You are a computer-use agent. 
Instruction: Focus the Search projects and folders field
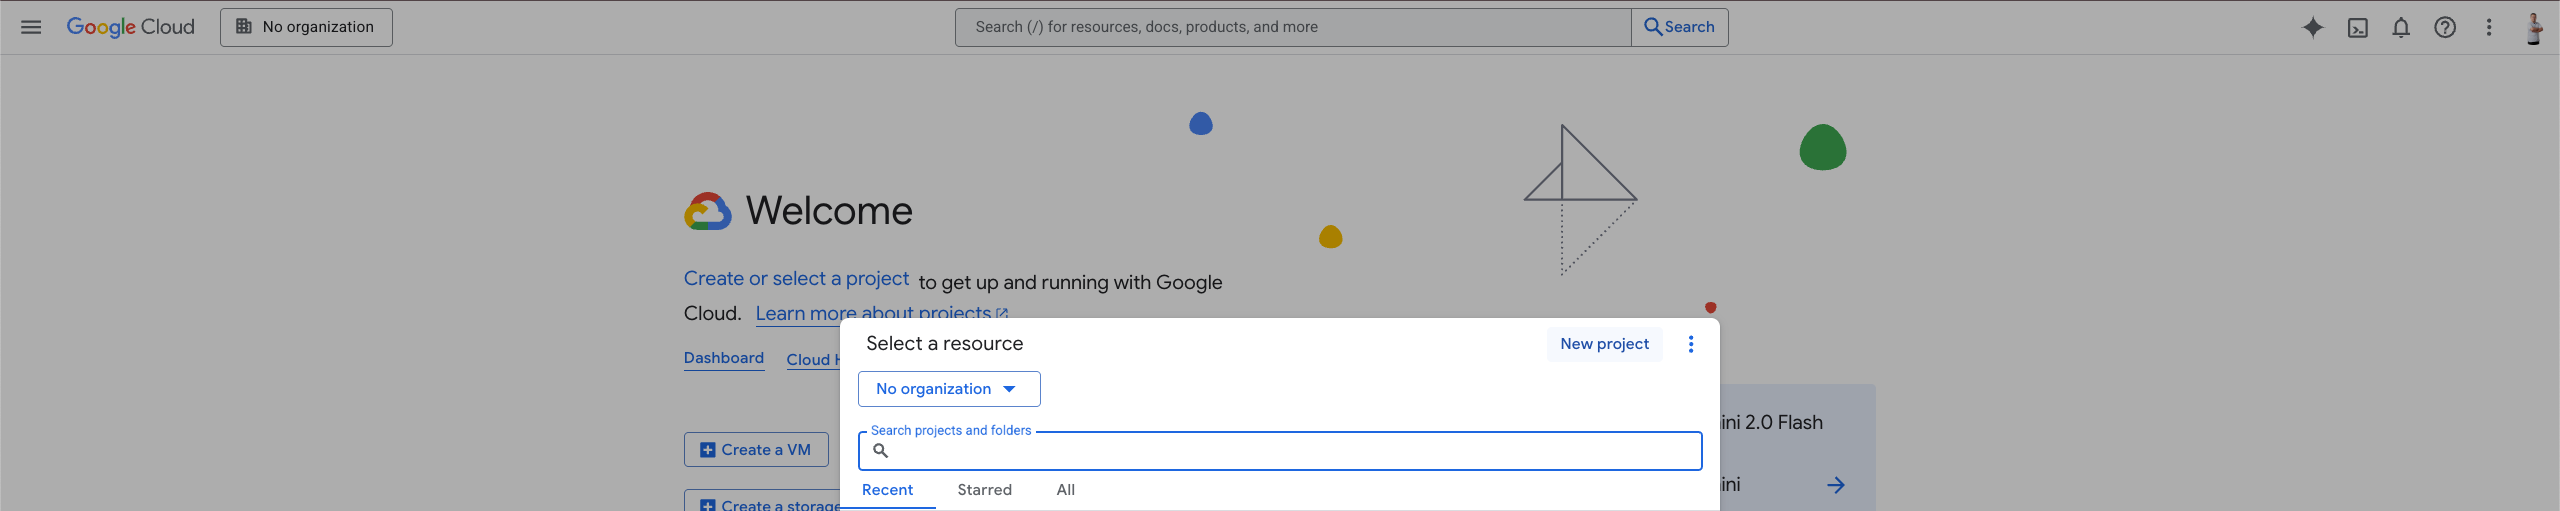(1290, 451)
